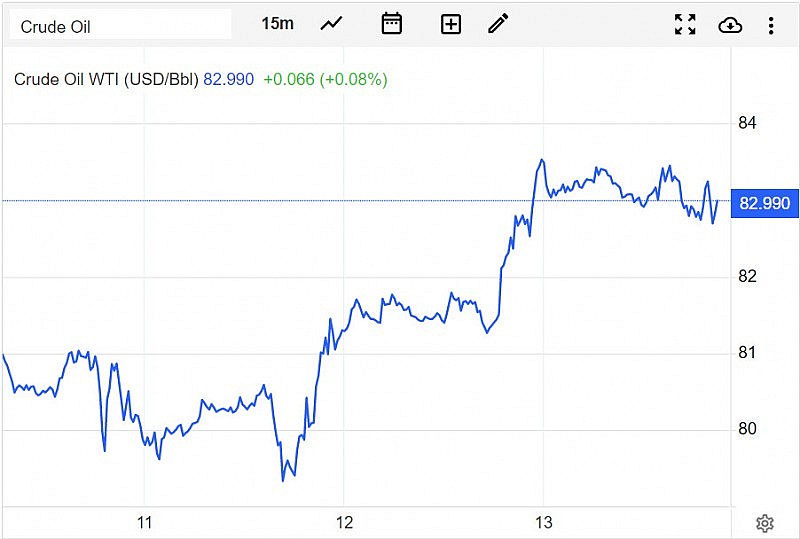Select the pencil drawing tool
The image size is (800, 539).
[498, 24]
